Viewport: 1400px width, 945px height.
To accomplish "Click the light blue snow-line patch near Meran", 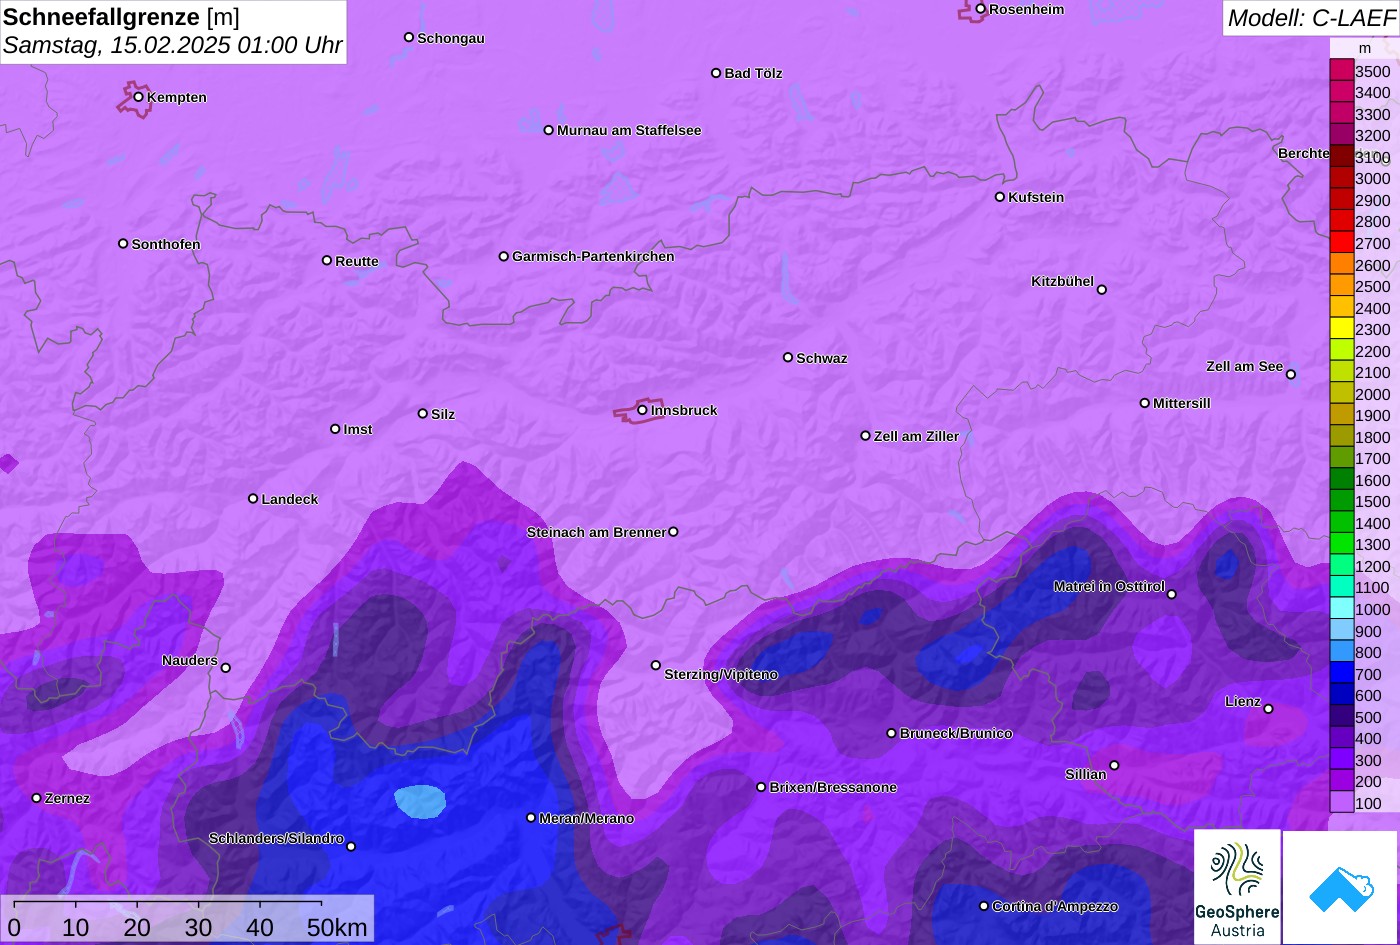I will click(x=420, y=801).
